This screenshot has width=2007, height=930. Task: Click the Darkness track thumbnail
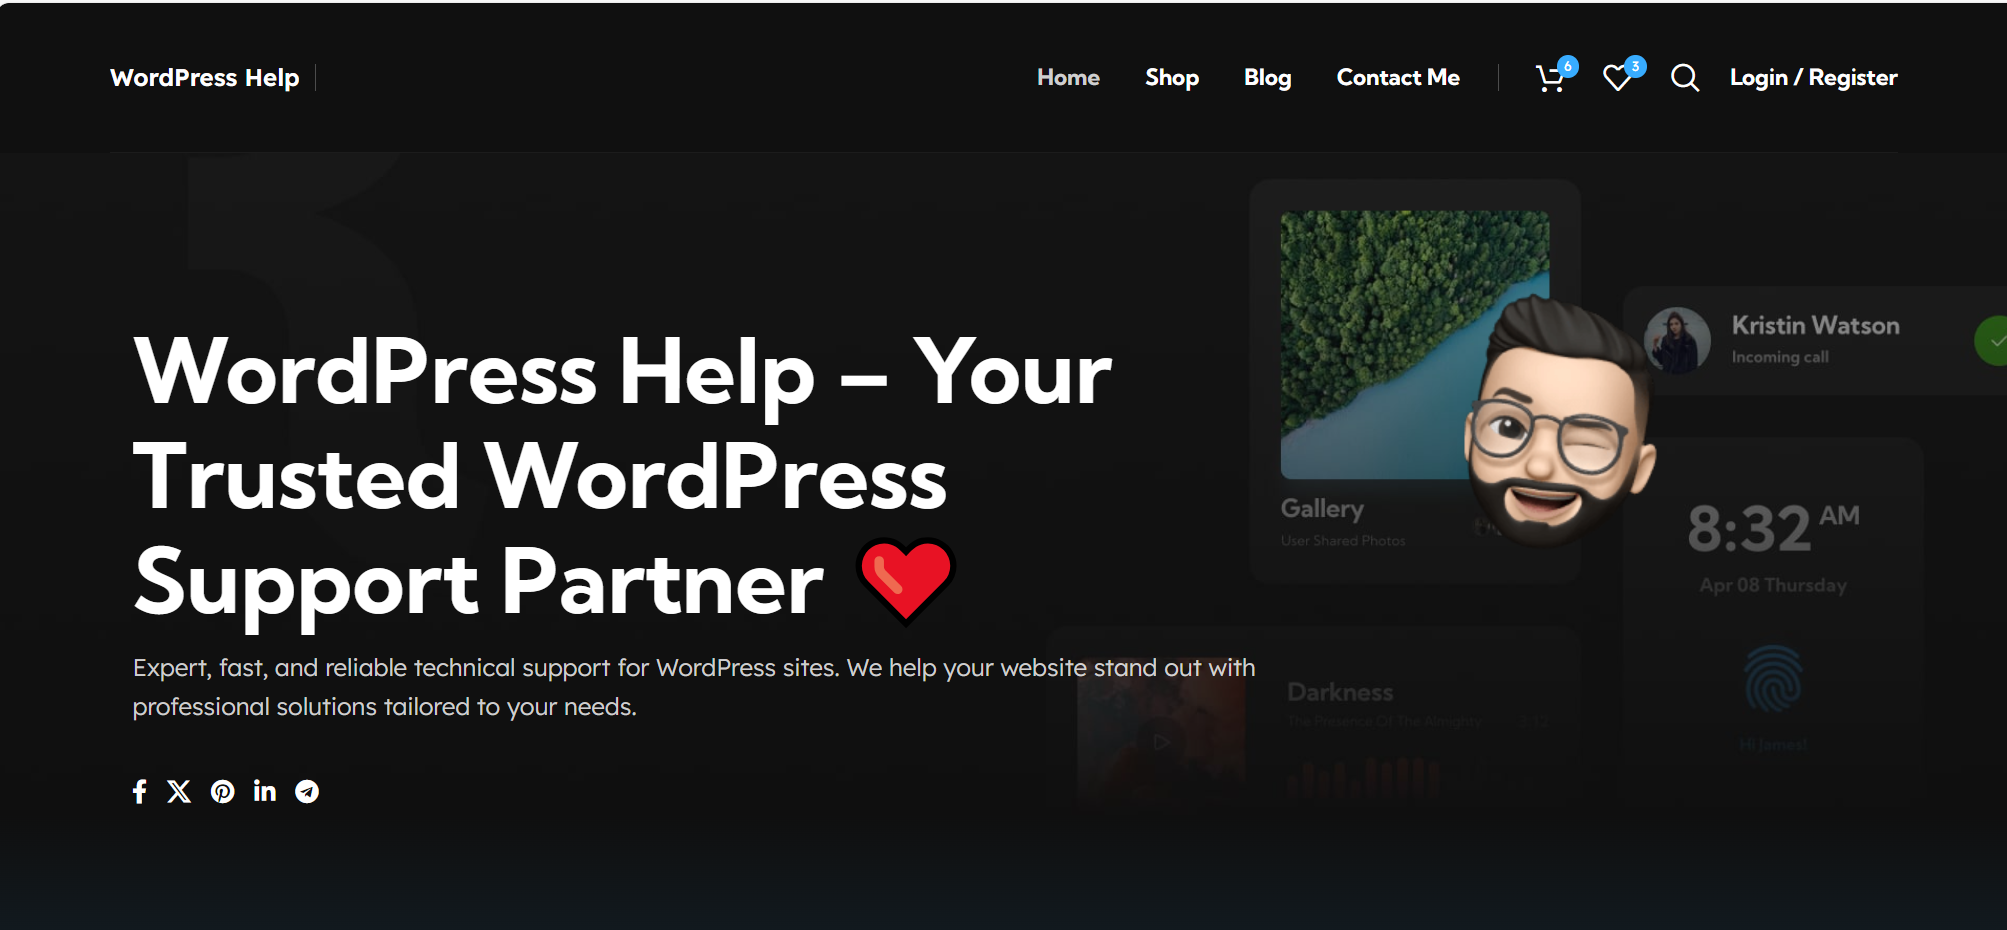click(x=1161, y=737)
